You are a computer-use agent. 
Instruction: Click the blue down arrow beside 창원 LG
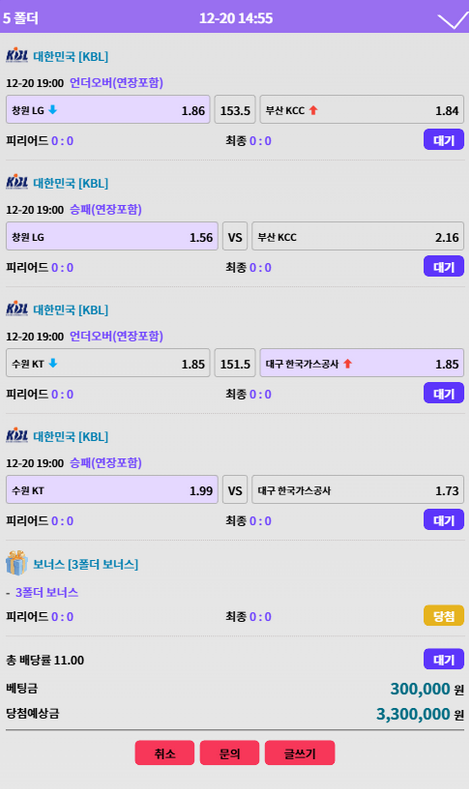point(52,110)
